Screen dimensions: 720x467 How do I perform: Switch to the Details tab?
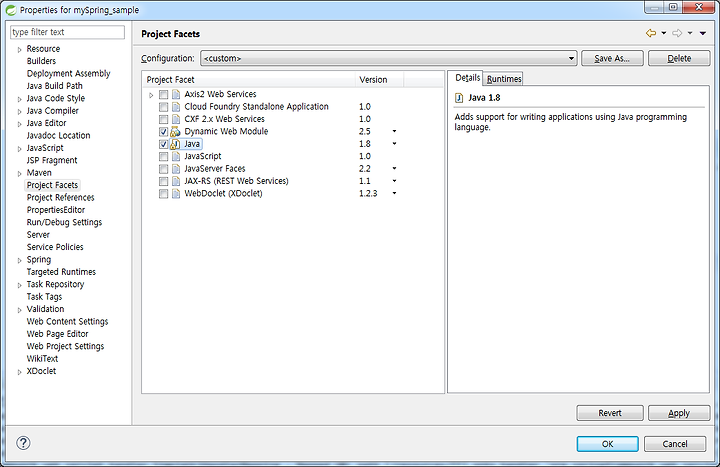tap(467, 78)
